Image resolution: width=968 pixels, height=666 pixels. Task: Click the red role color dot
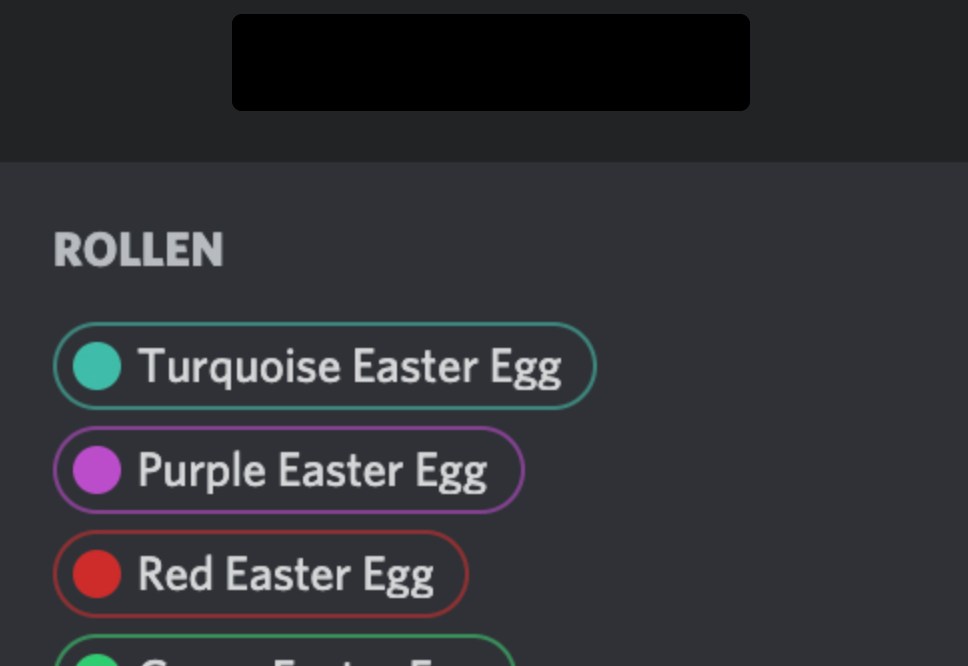(97, 574)
